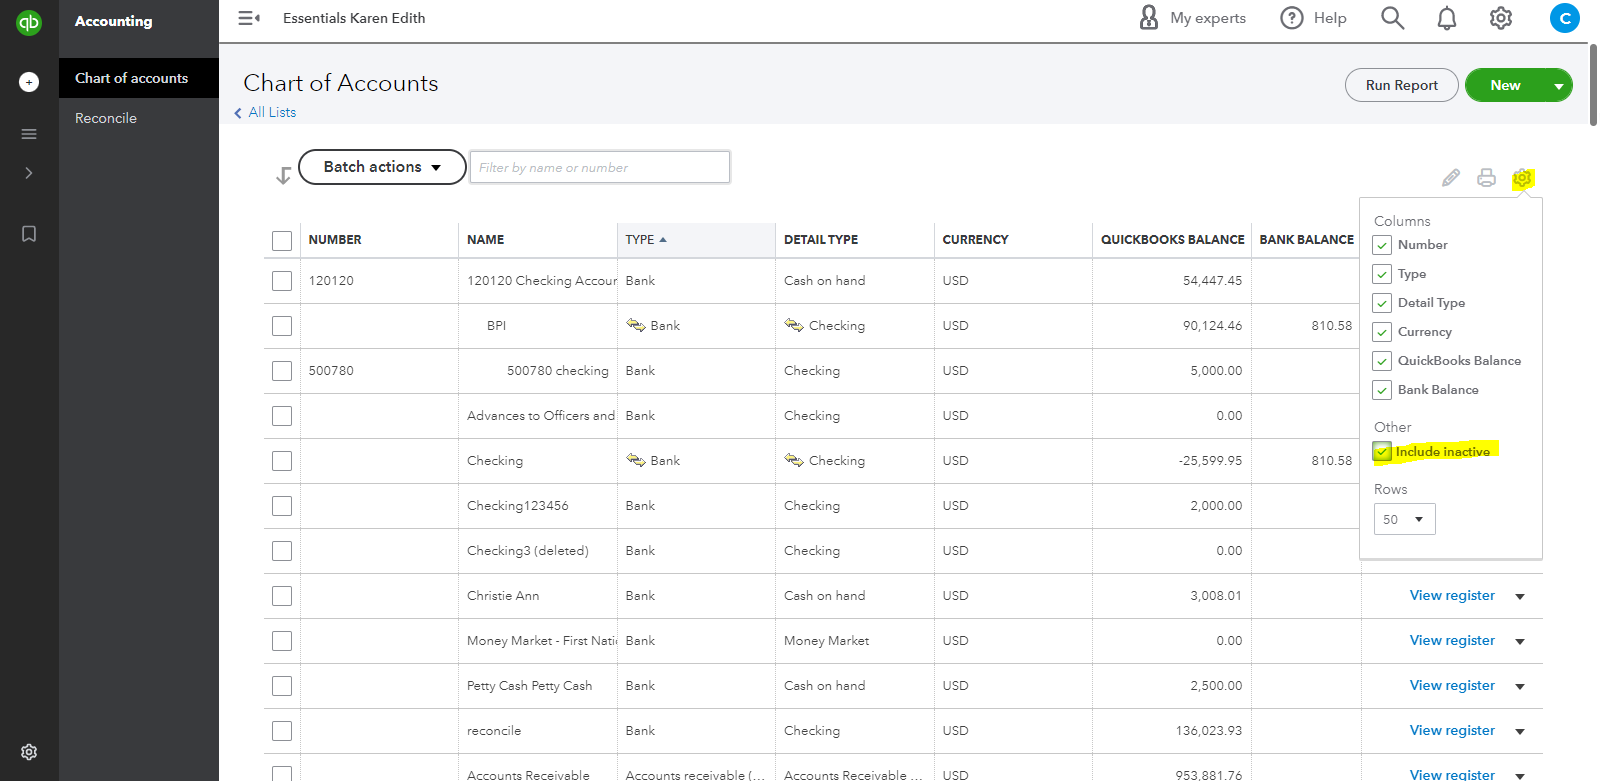Open Reconcile in the side menu

[x=106, y=118]
